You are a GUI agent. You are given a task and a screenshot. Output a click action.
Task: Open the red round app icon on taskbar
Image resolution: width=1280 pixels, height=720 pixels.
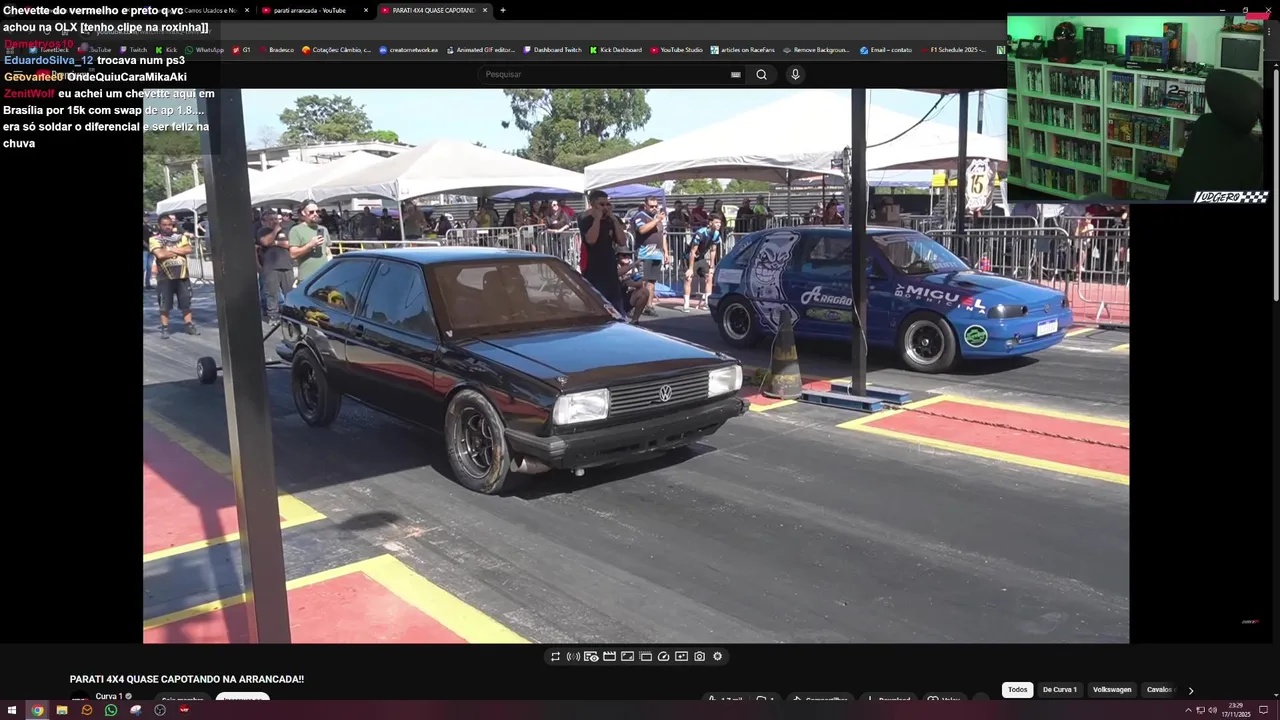[184, 710]
